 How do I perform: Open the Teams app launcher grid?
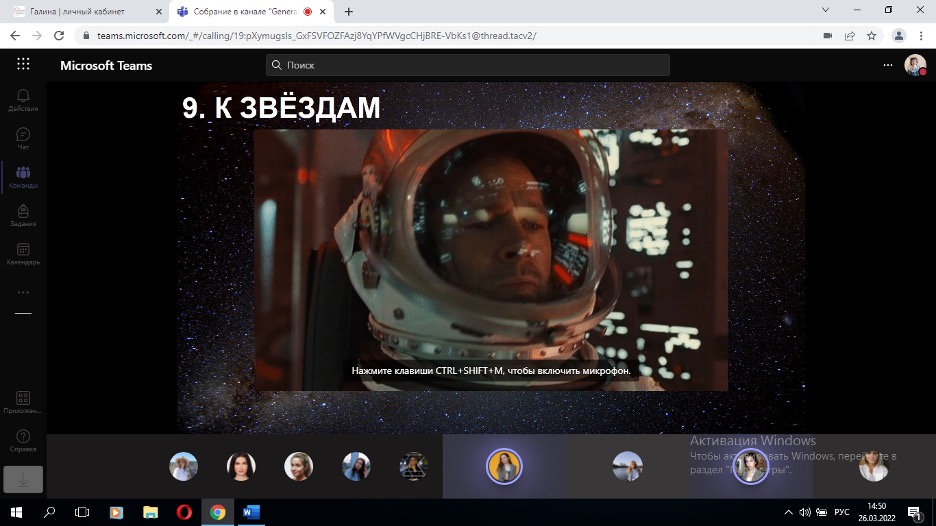[x=23, y=65]
